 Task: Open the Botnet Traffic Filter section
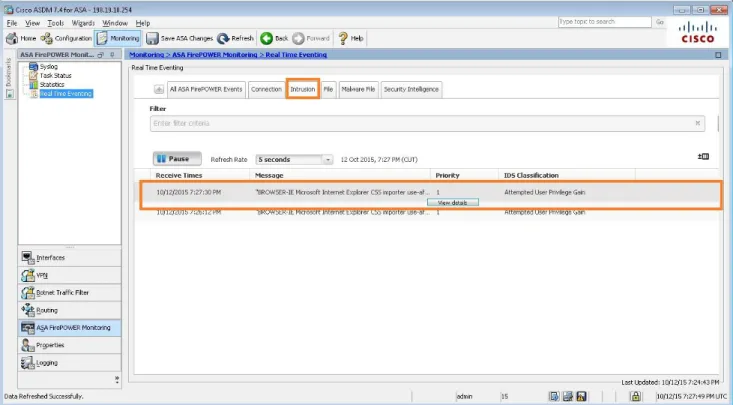point(70,293)
